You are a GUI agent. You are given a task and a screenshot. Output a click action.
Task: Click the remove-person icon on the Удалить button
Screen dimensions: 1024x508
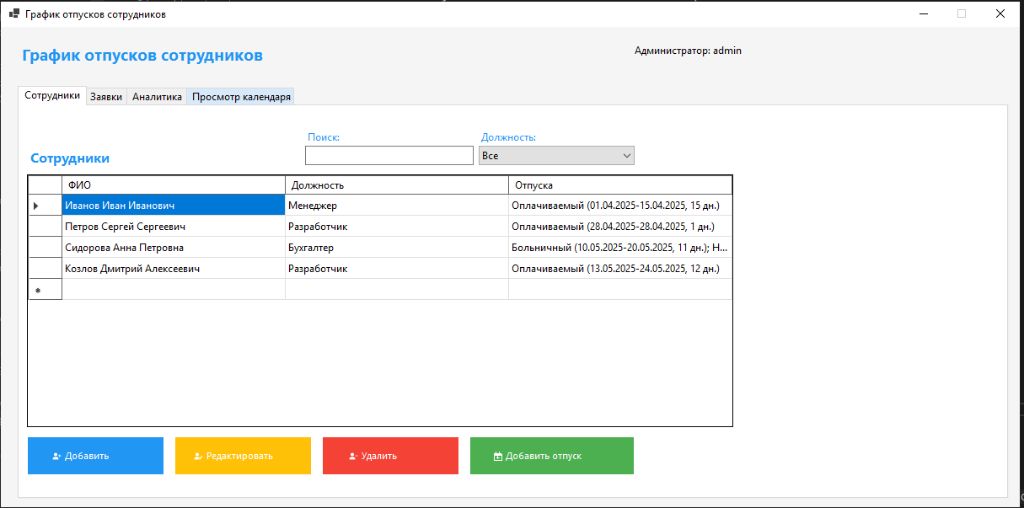(353, 456)
